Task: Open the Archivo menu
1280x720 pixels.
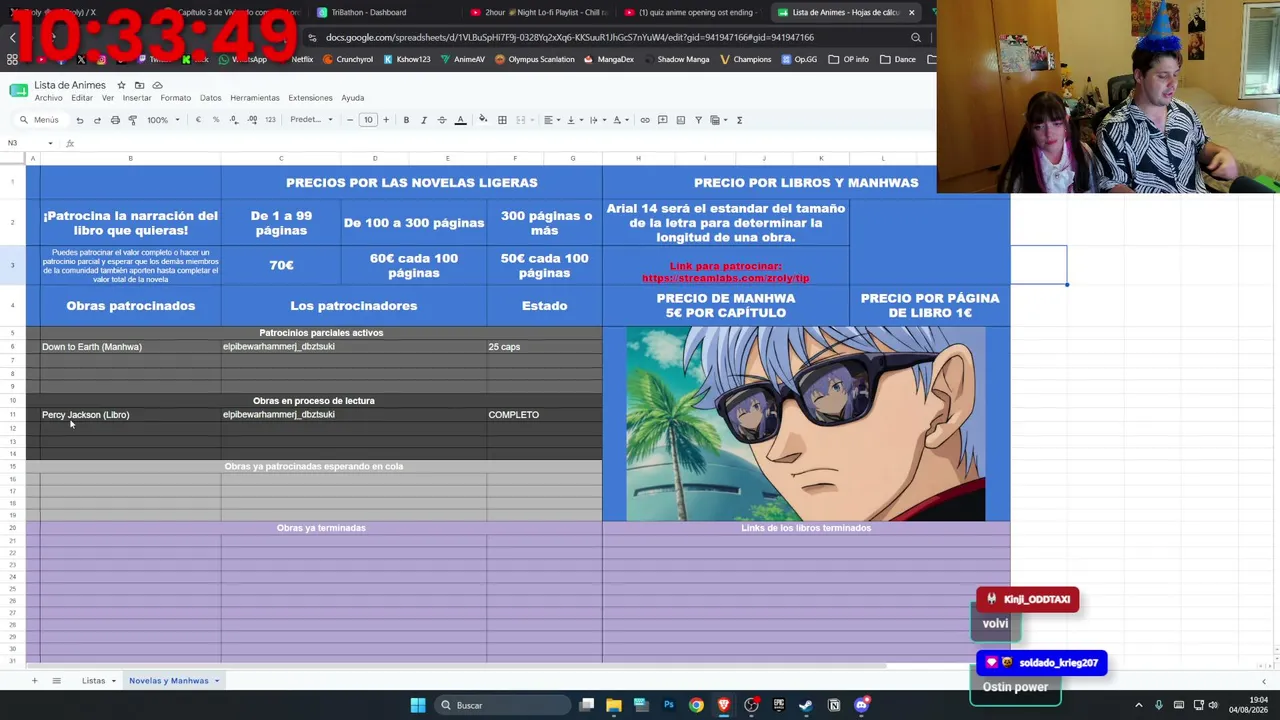Action: 48,98
